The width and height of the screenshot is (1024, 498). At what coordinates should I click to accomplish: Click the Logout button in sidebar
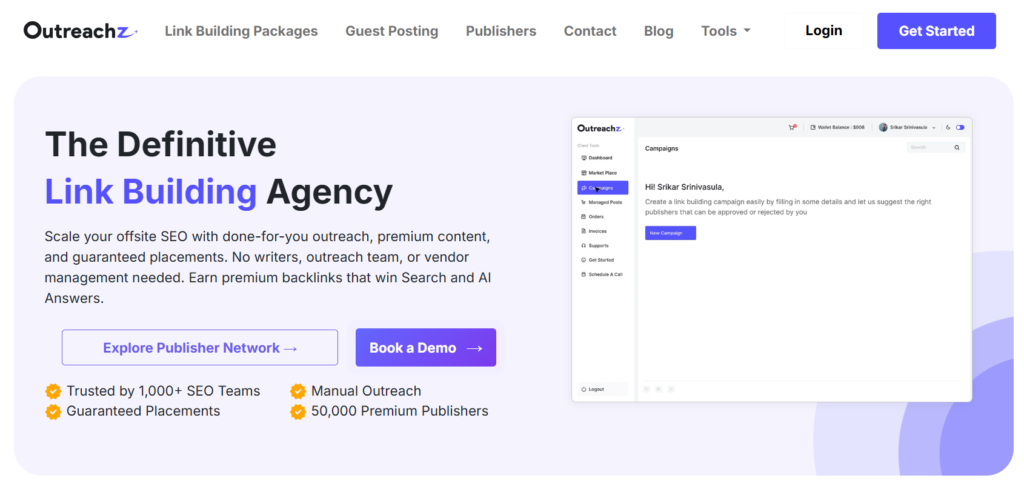603,389
